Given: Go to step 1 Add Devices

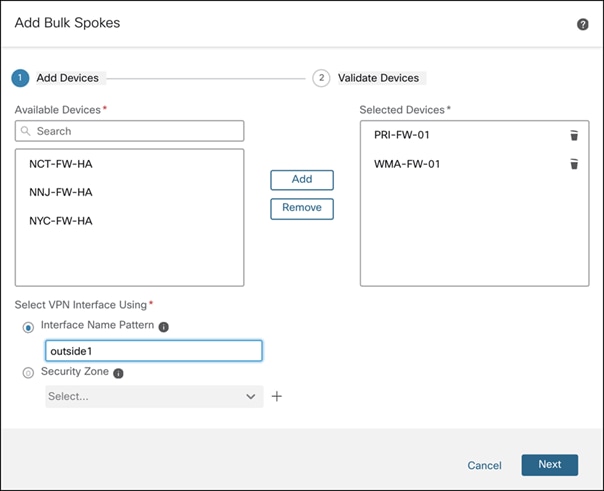Looking at the screenshot, I should [x=21, y=78].
